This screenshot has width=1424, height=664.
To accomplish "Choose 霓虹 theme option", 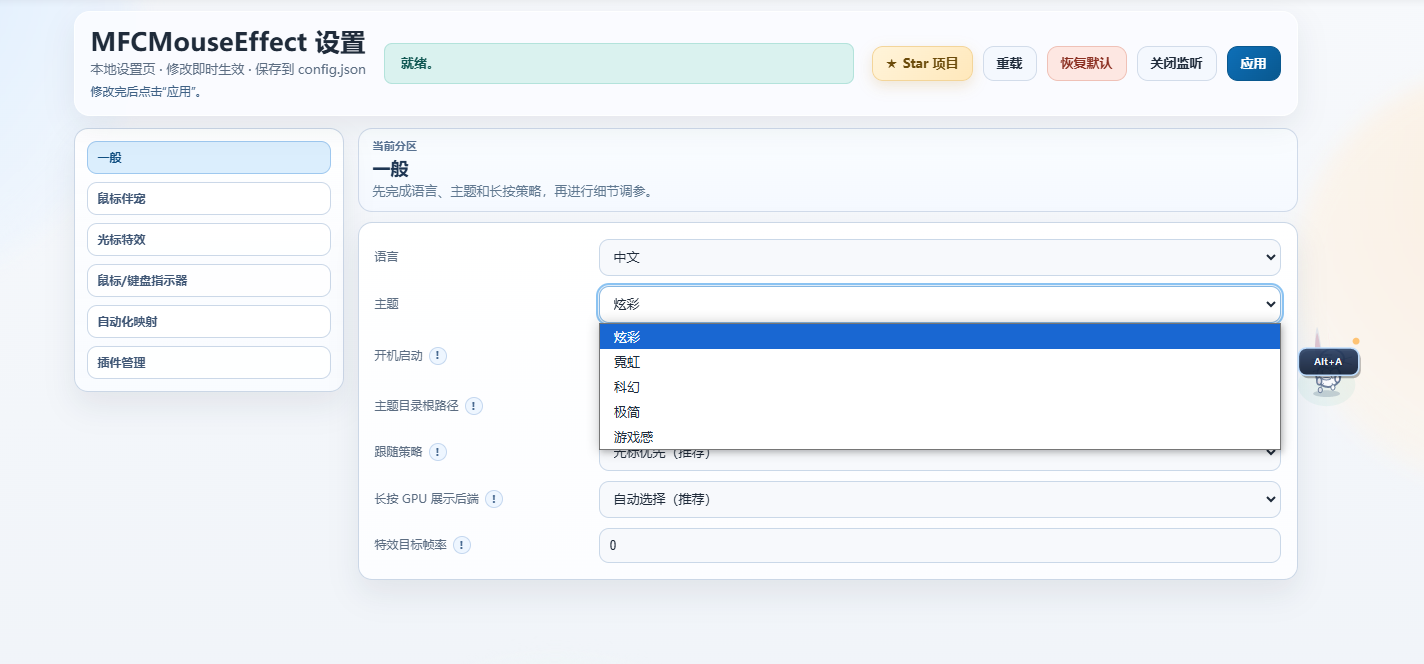I will point(939,362).
